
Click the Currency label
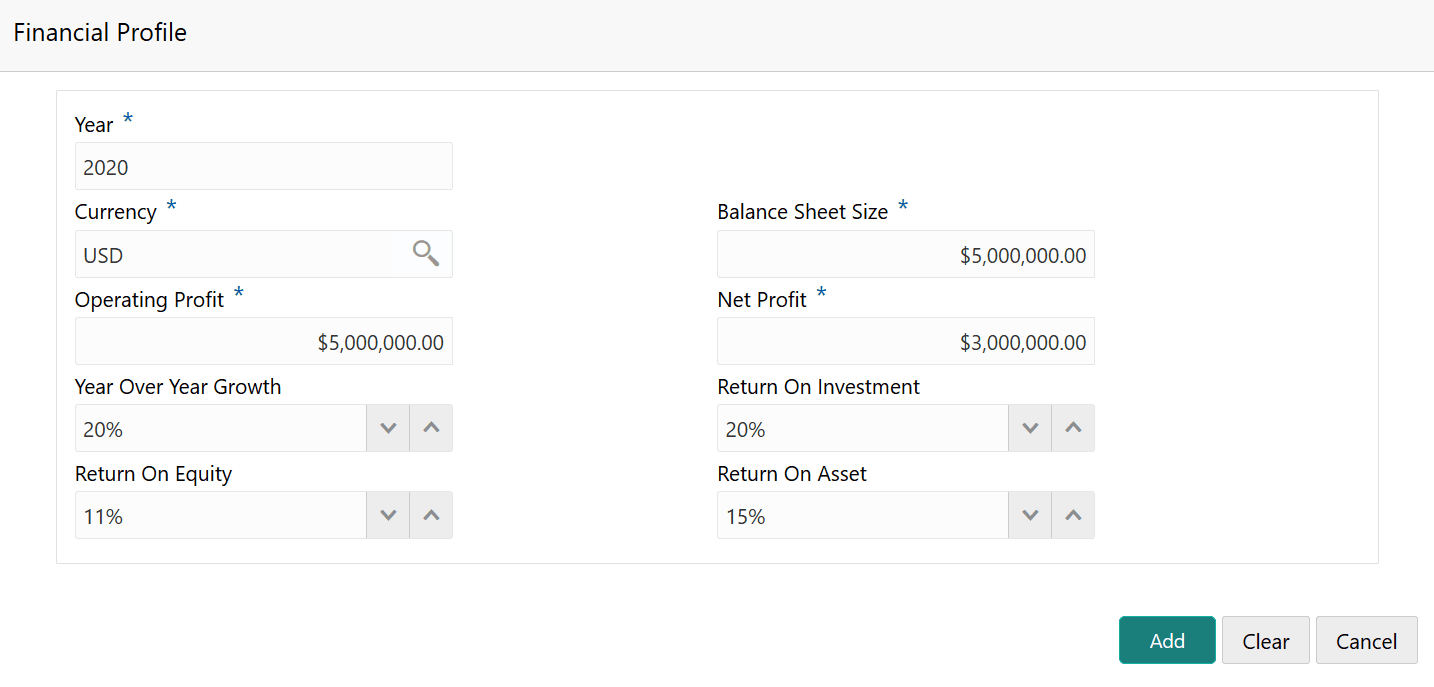(x=116, y=212)
